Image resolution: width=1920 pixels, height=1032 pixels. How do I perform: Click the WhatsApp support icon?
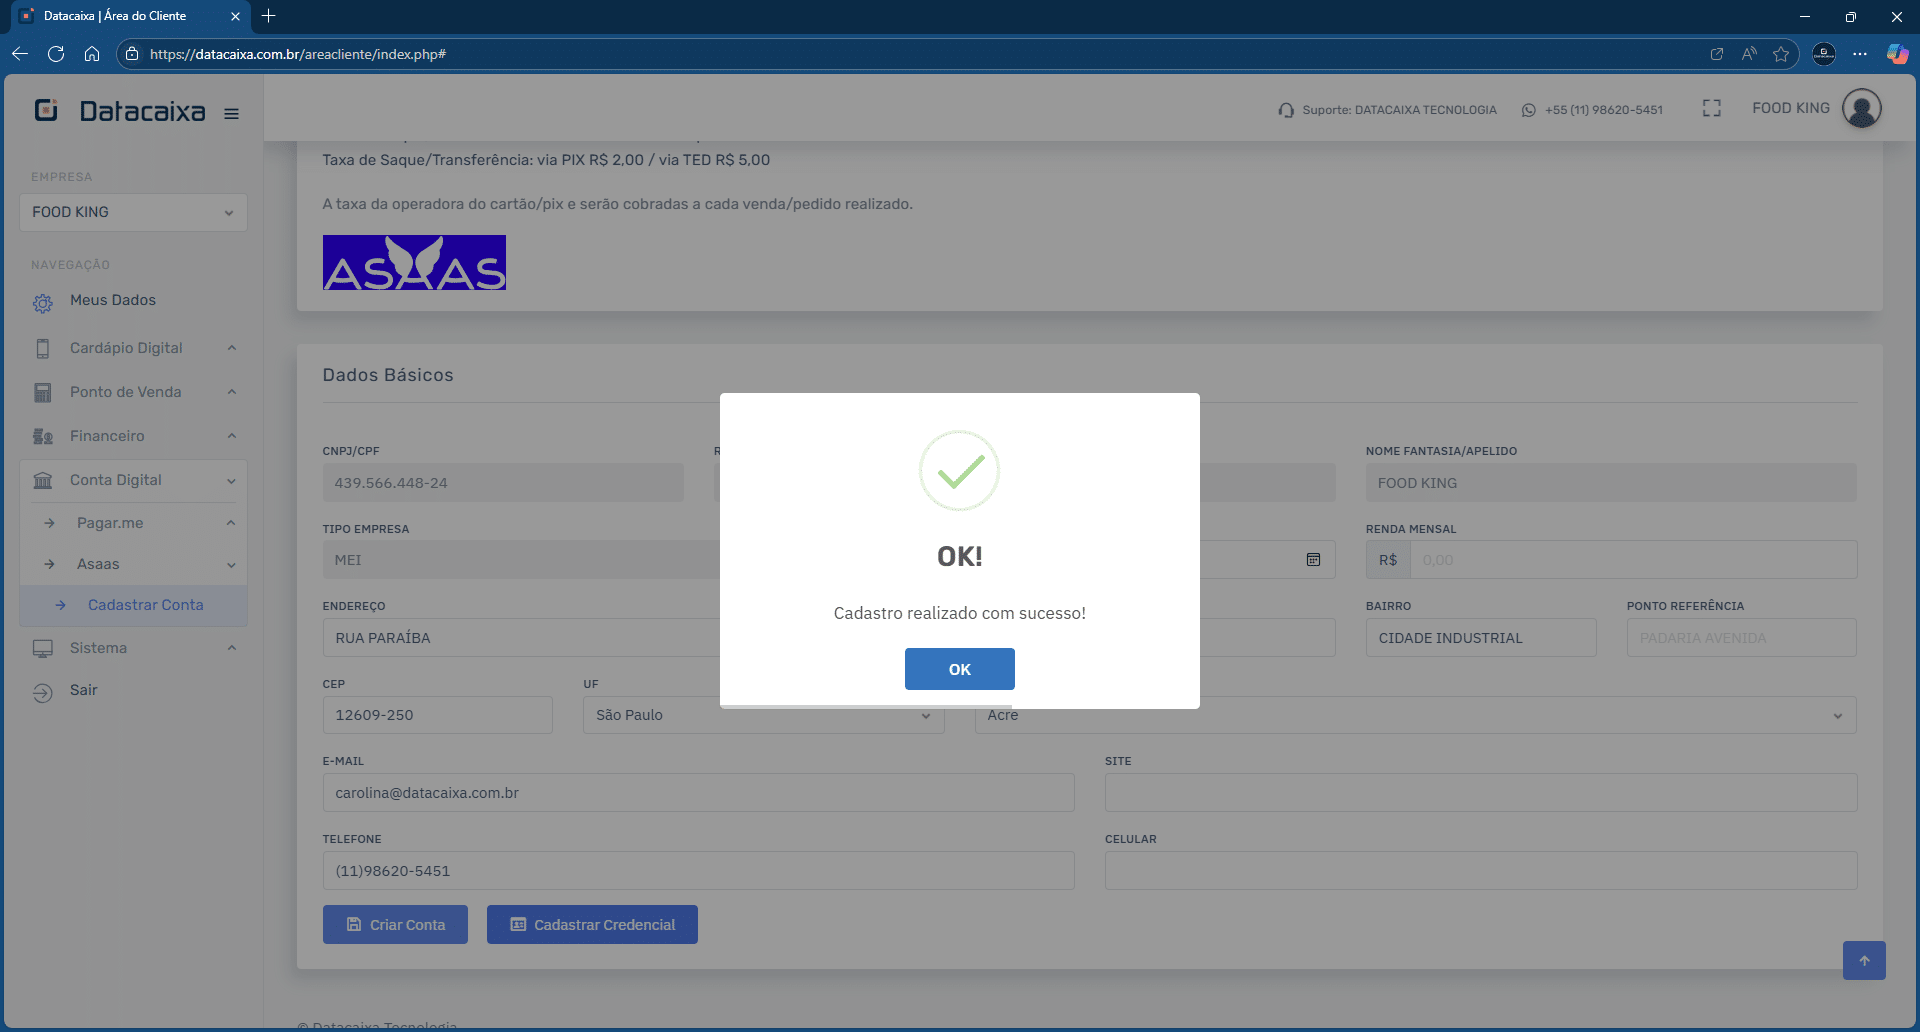(1528, 110)
